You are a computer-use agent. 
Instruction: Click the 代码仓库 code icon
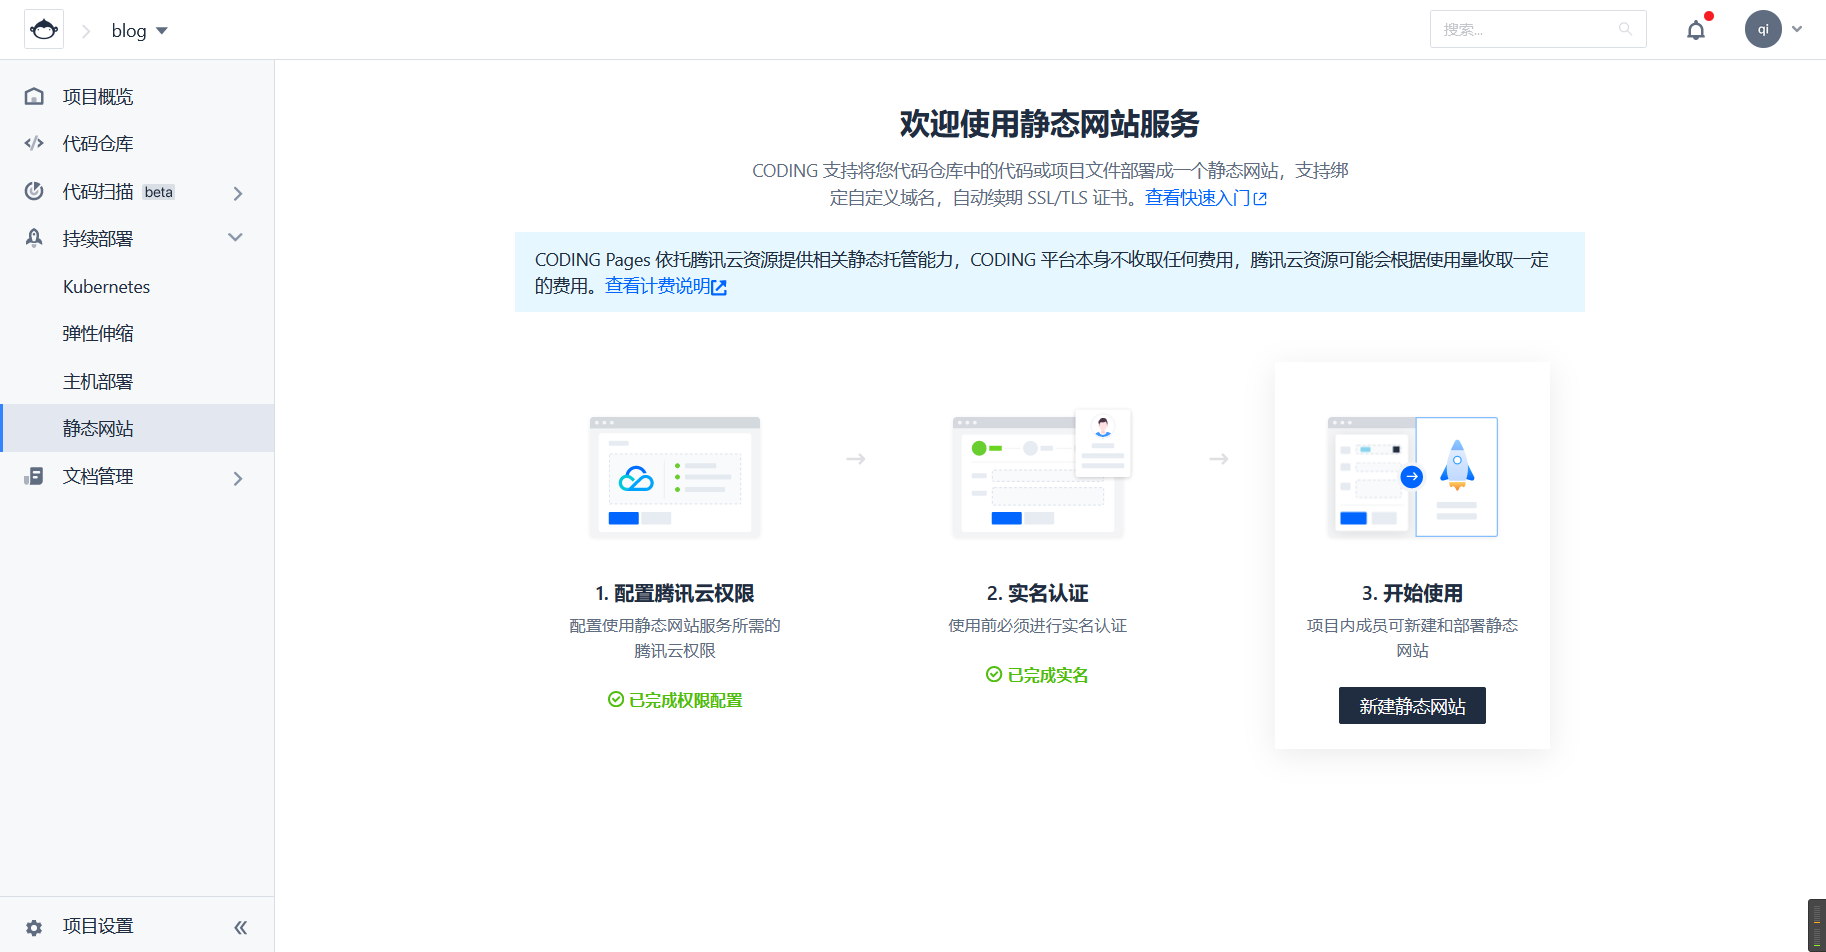point(34,144)
